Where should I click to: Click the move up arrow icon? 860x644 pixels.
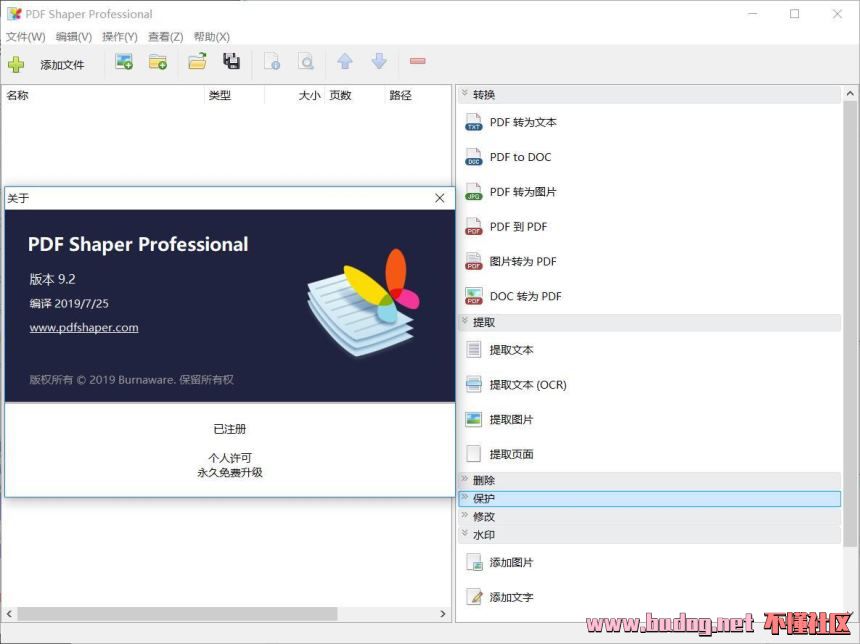[x=344, y=61]
